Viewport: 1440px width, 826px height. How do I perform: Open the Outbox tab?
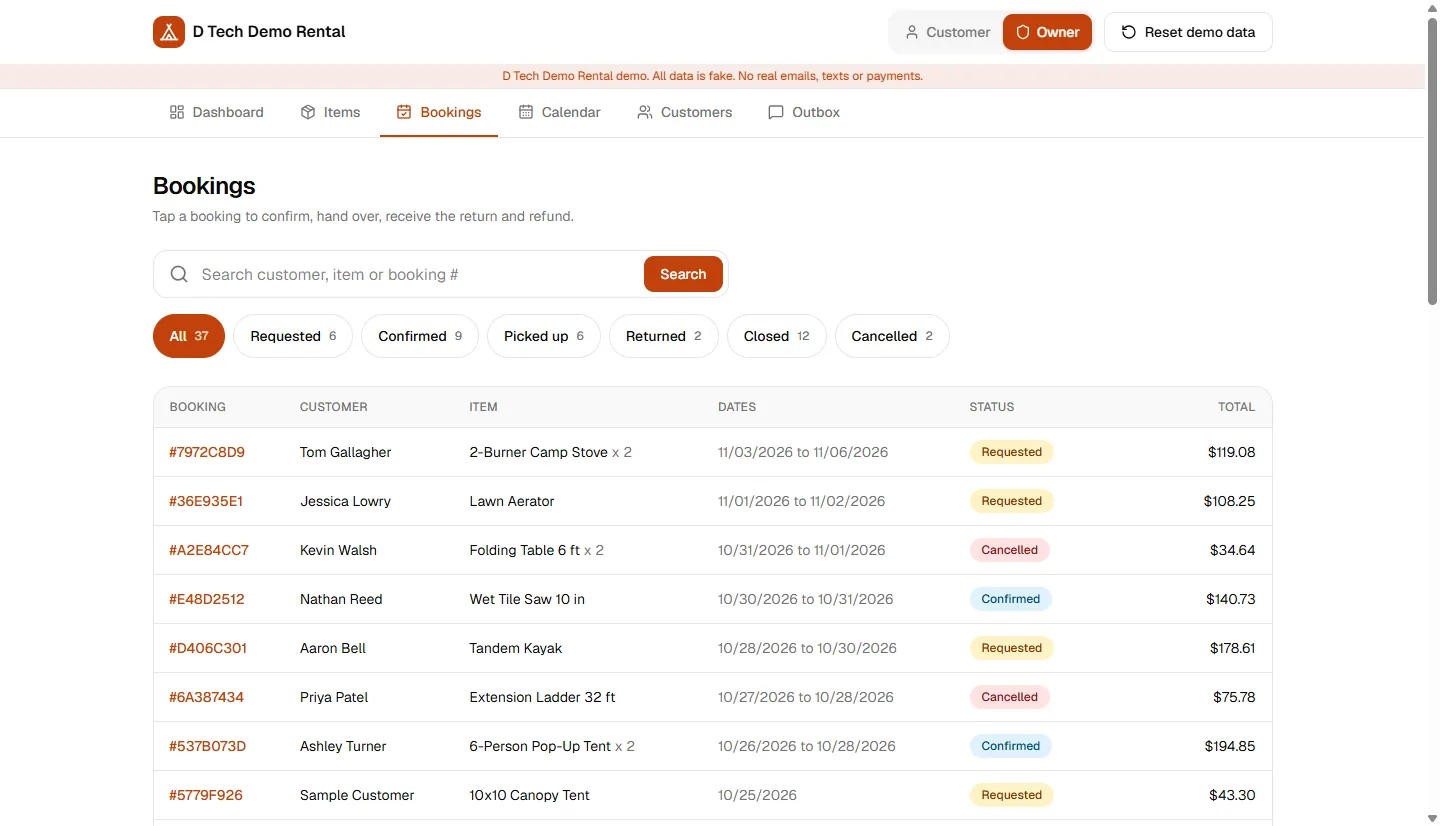tap(804, 112)
